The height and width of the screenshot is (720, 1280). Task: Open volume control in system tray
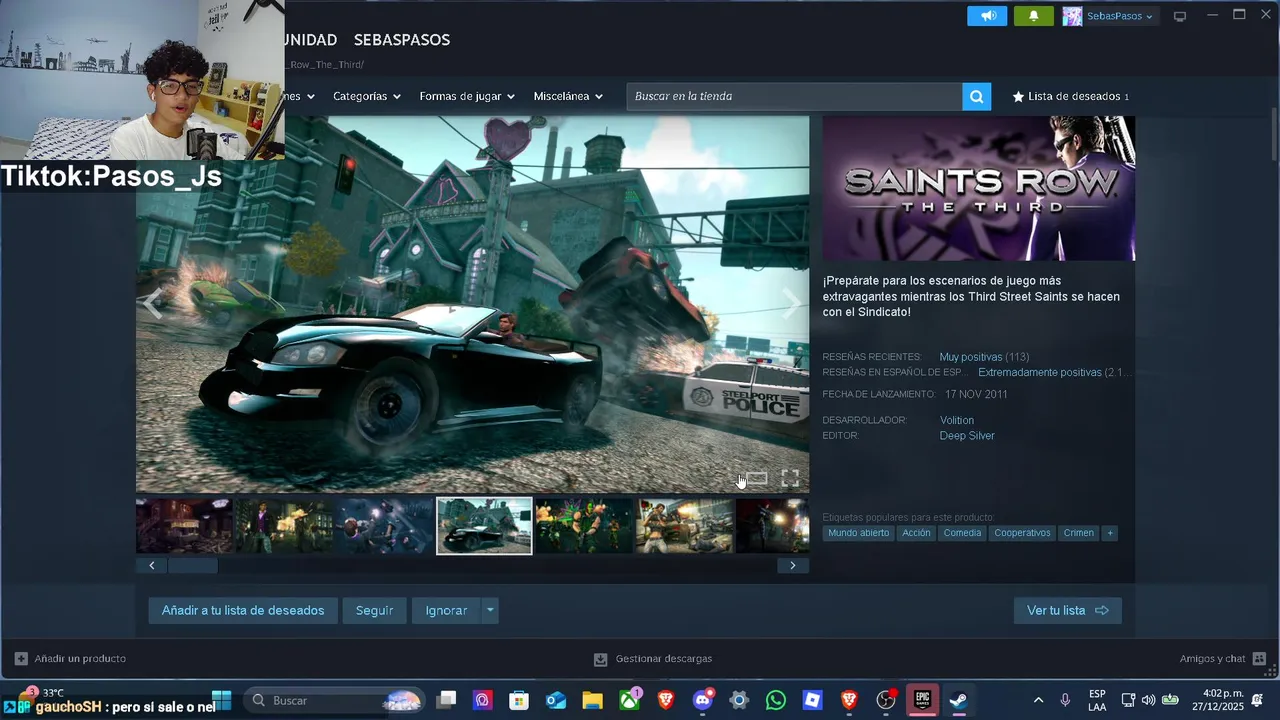1147,700
